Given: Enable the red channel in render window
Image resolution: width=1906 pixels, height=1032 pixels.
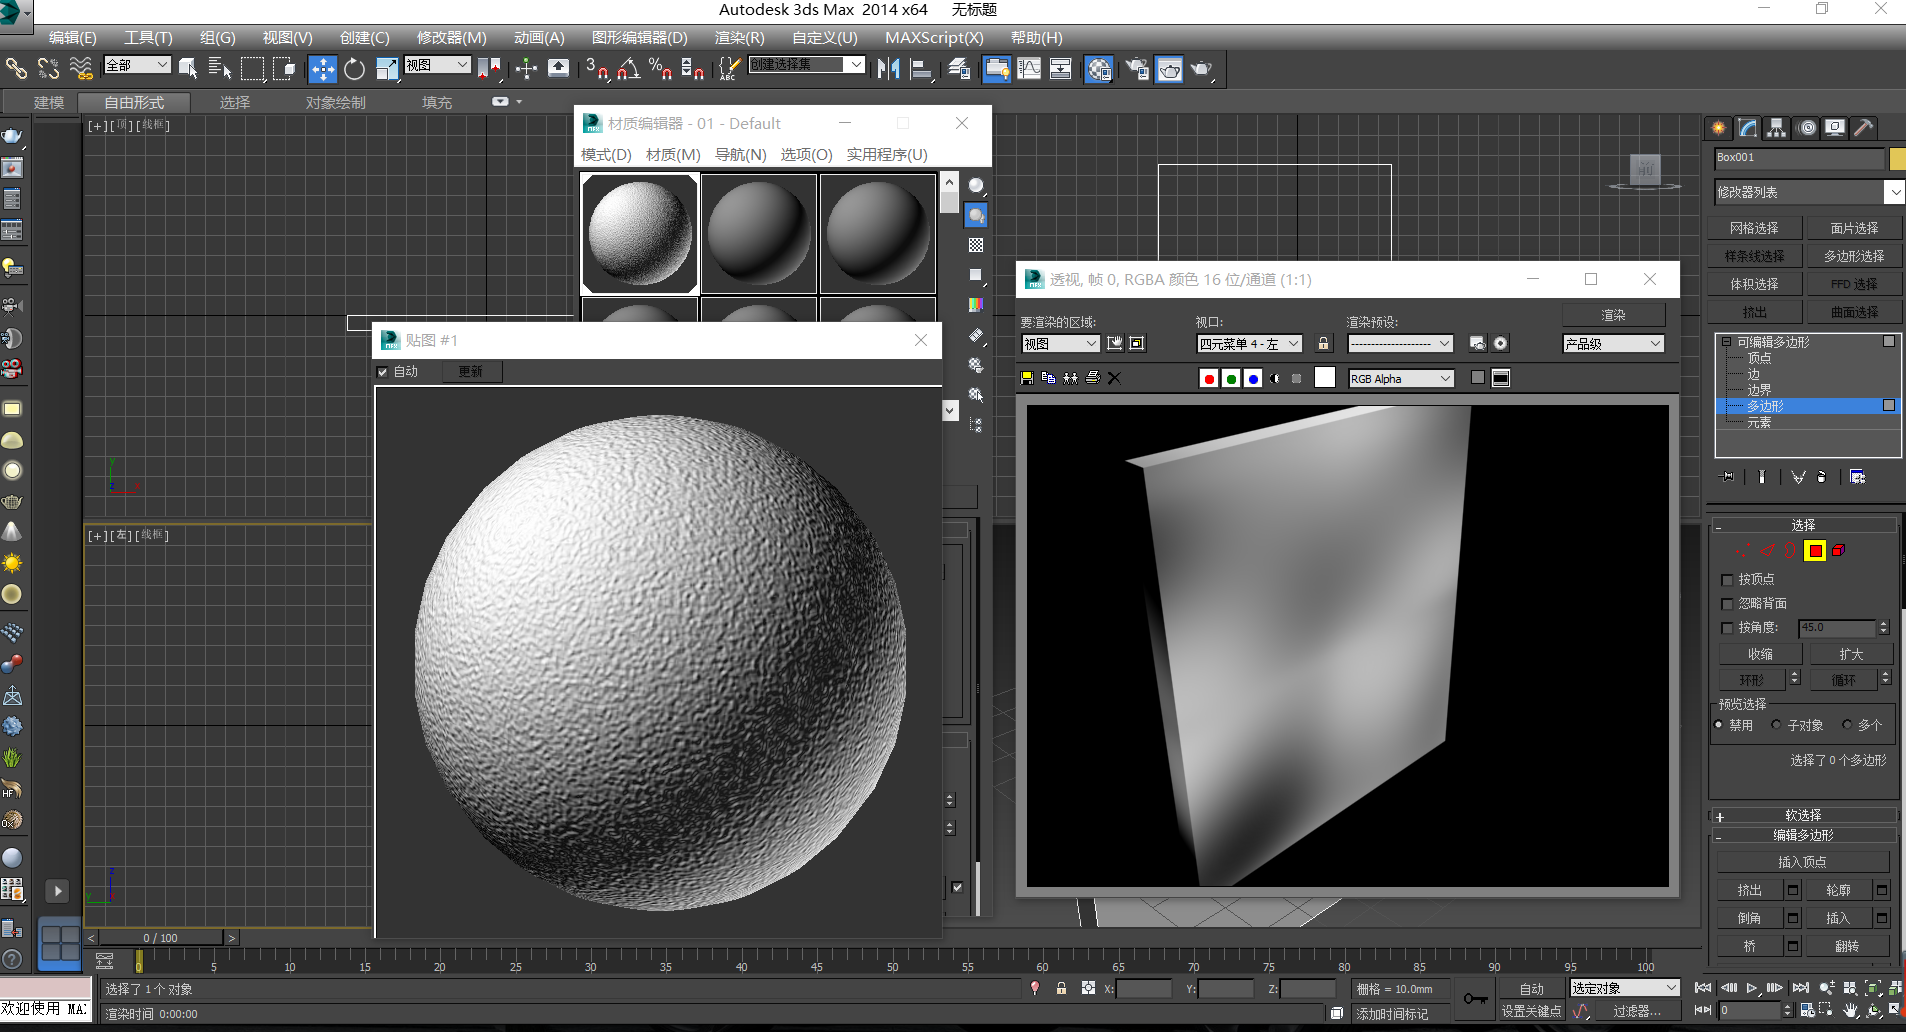Looking at the screenshot, I should [1209, 378].
